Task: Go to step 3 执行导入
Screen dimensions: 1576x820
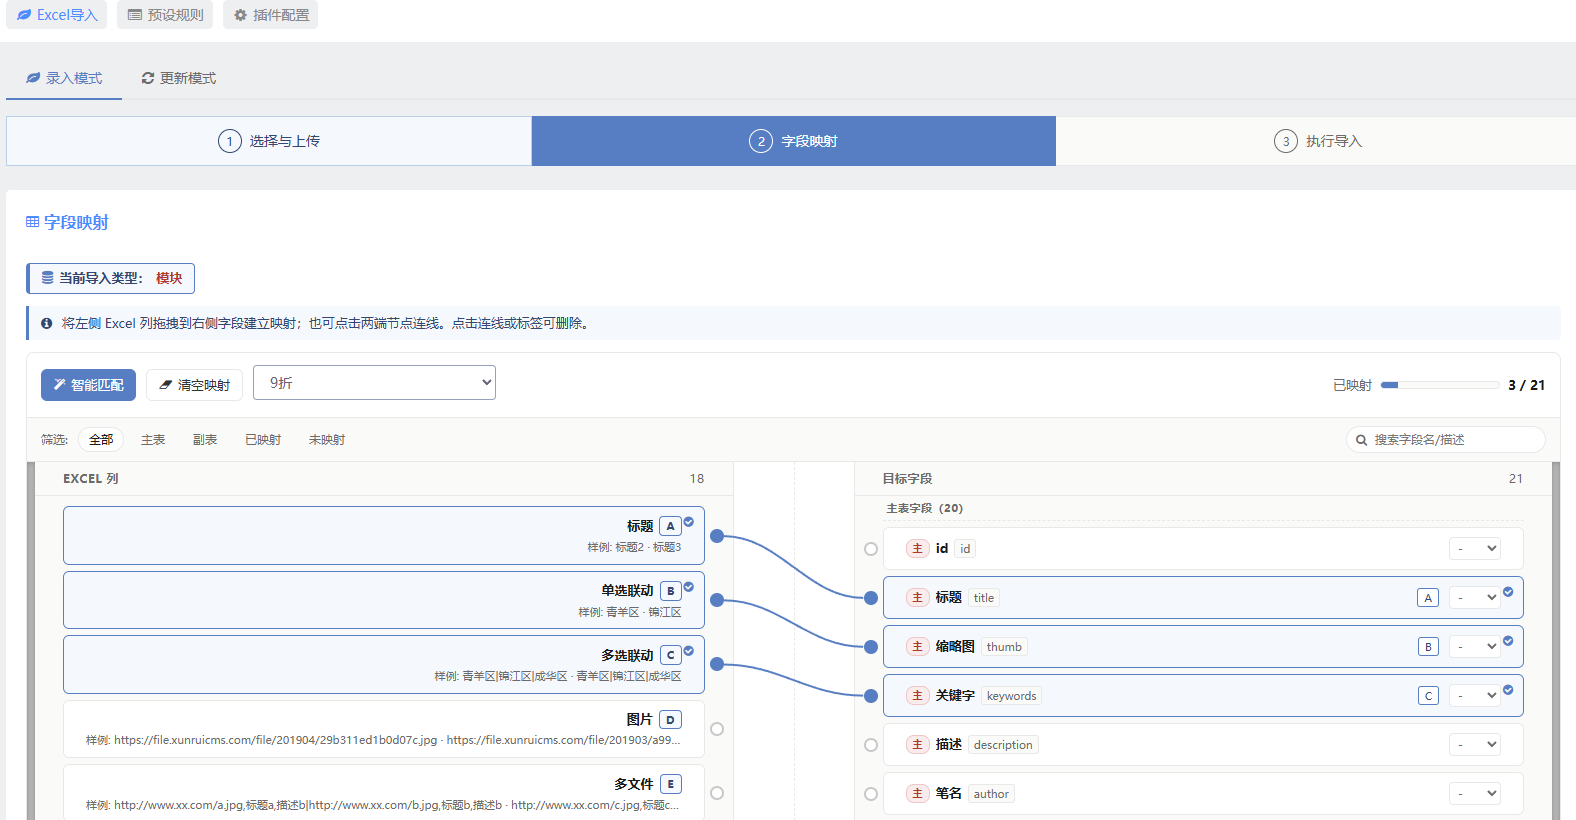Action: tap(1317, 141)
